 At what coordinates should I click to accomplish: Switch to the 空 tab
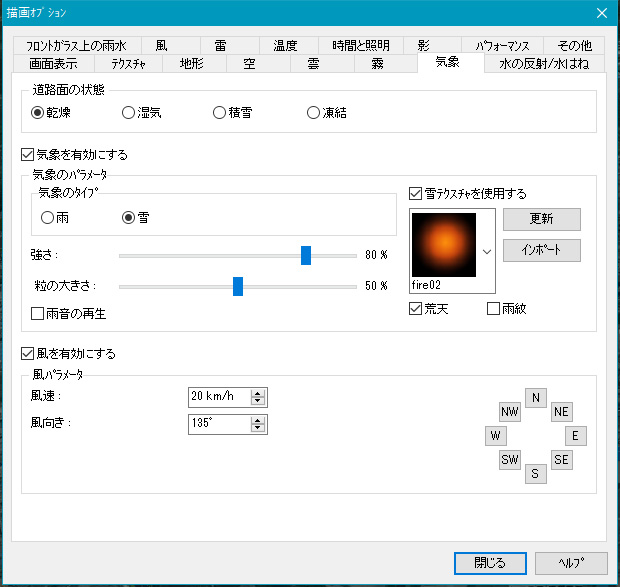(x=258, y=63)
